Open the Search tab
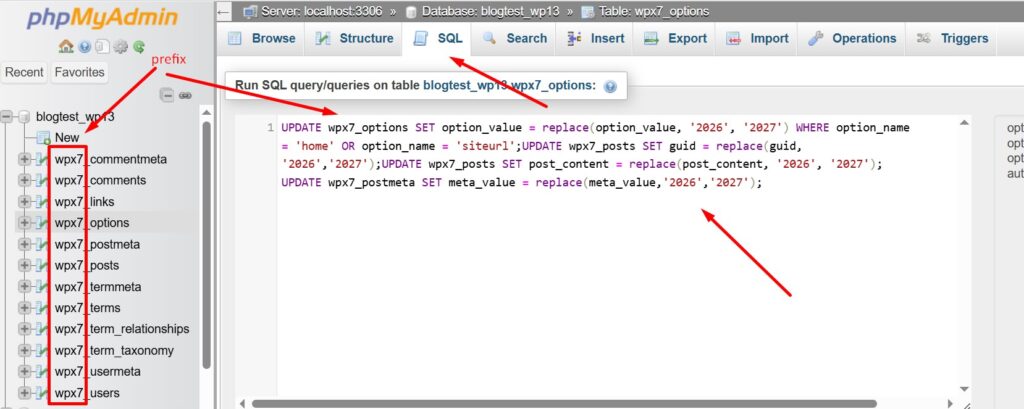The image size is (1024, 409). (515, 39)
